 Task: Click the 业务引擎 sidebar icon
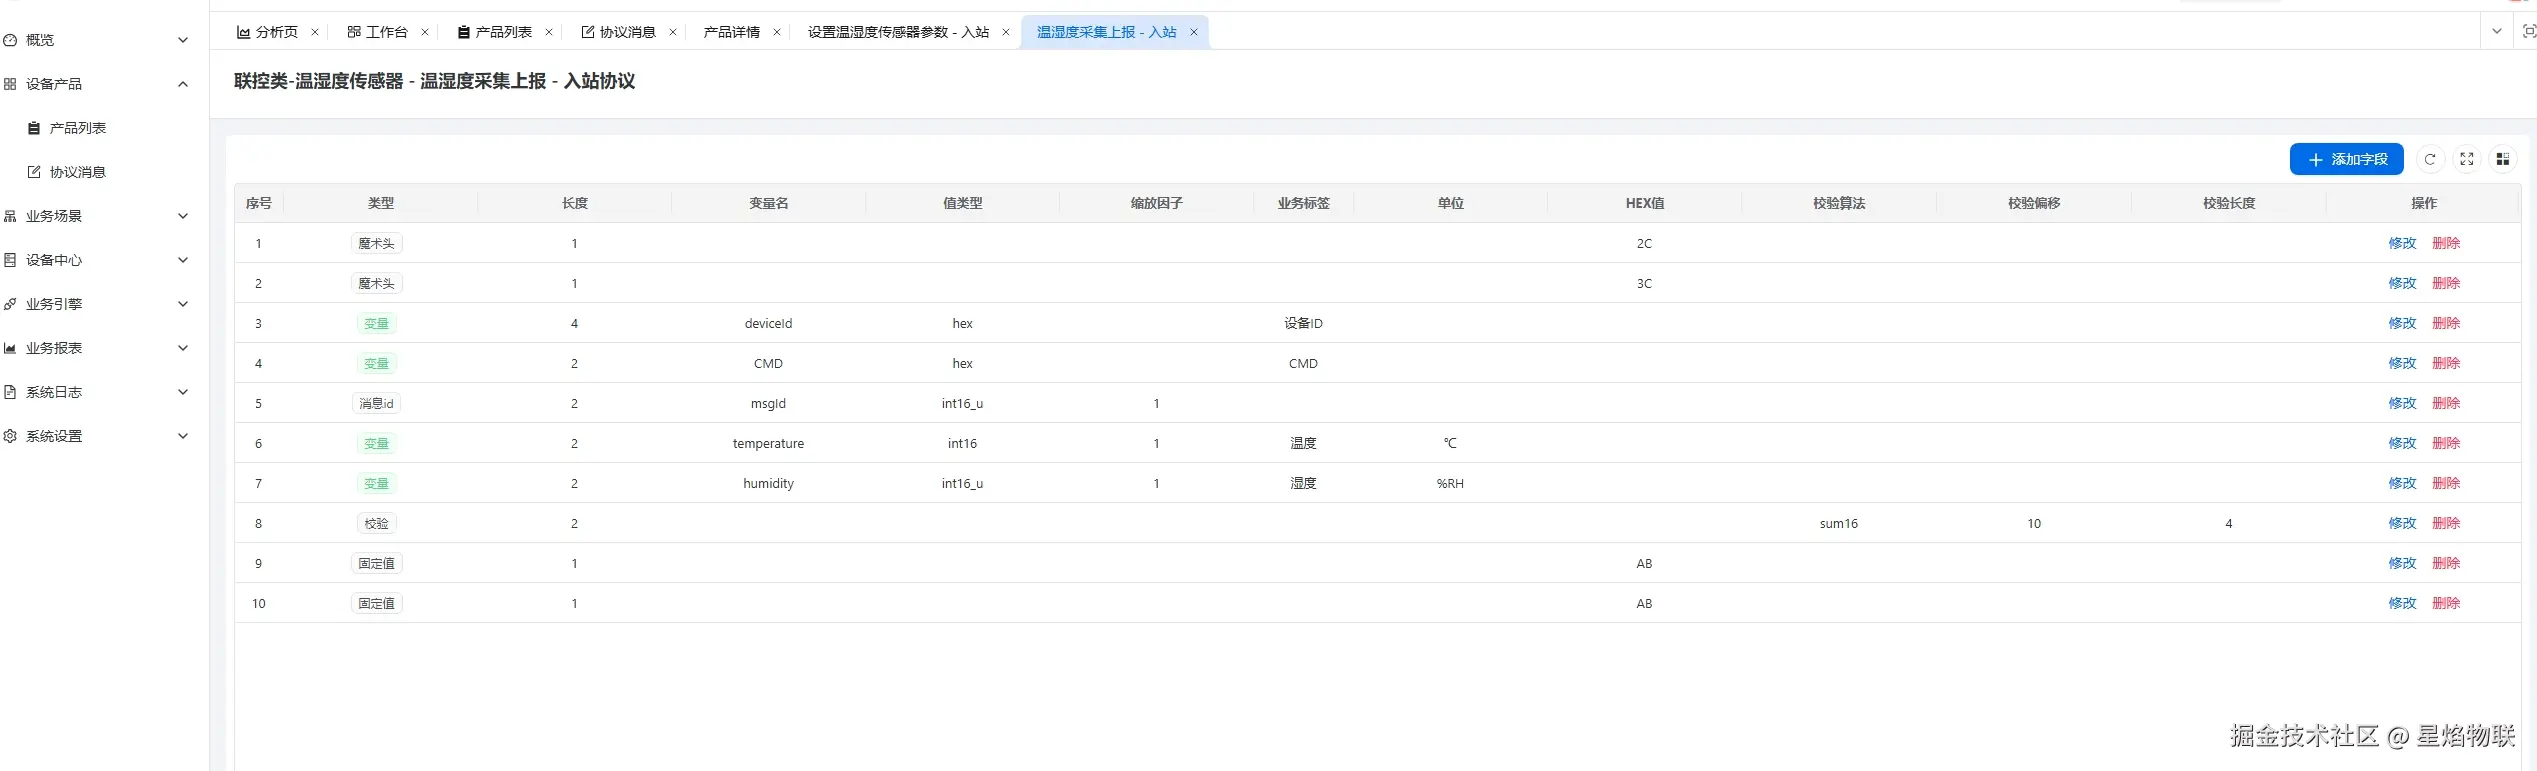pos(10,304)
